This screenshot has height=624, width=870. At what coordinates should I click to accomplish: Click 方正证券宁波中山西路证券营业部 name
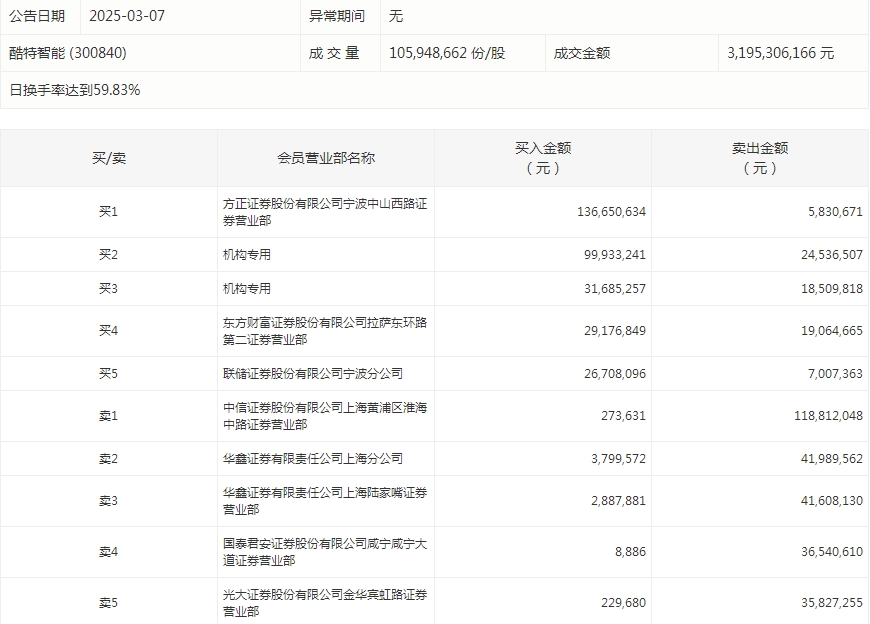(x=325, y=212)
